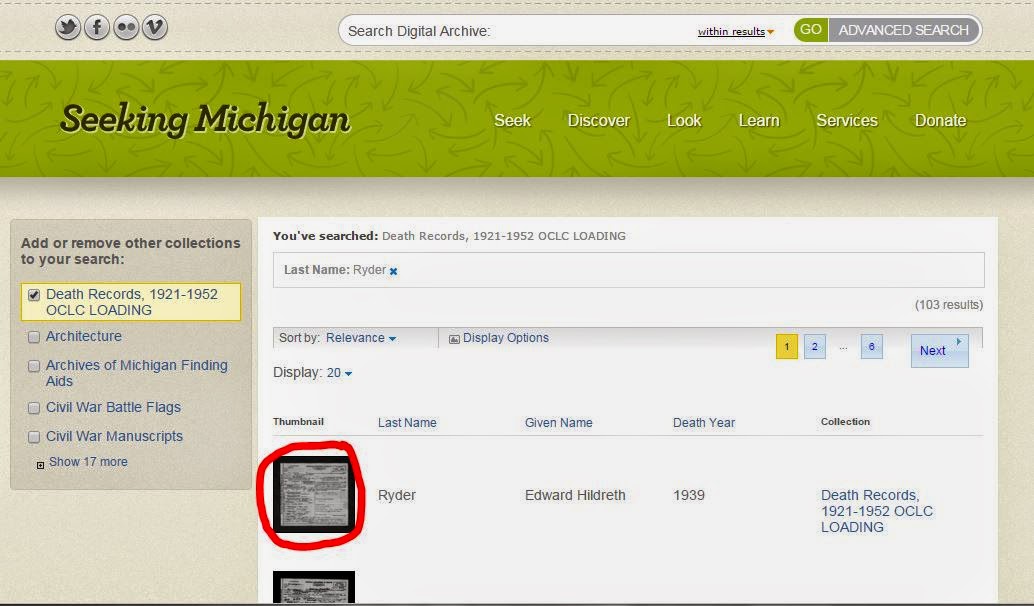Open the Vimeo social icon

(x=154, y=28)
